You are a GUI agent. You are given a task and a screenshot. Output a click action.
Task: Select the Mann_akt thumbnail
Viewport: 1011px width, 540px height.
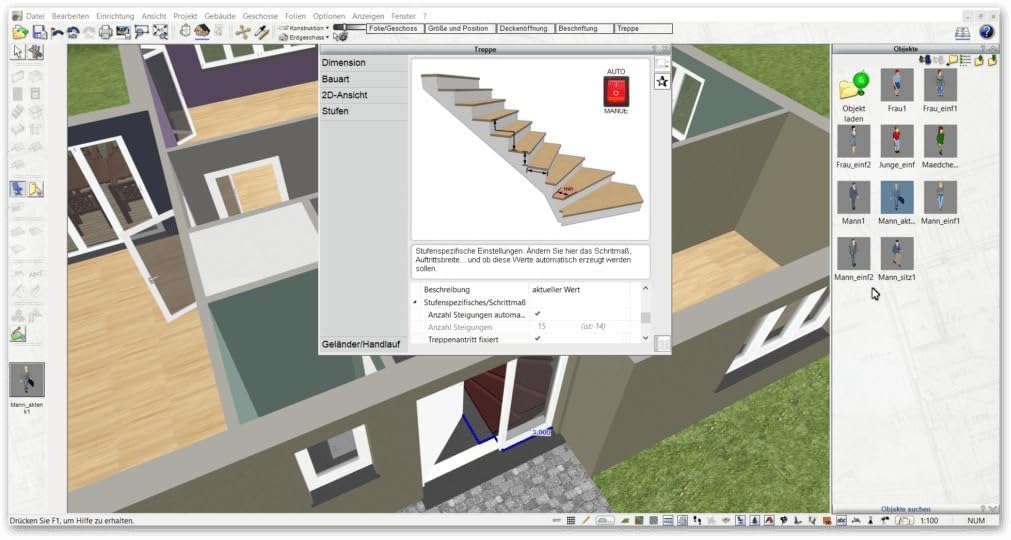click(x=897, y=197)
